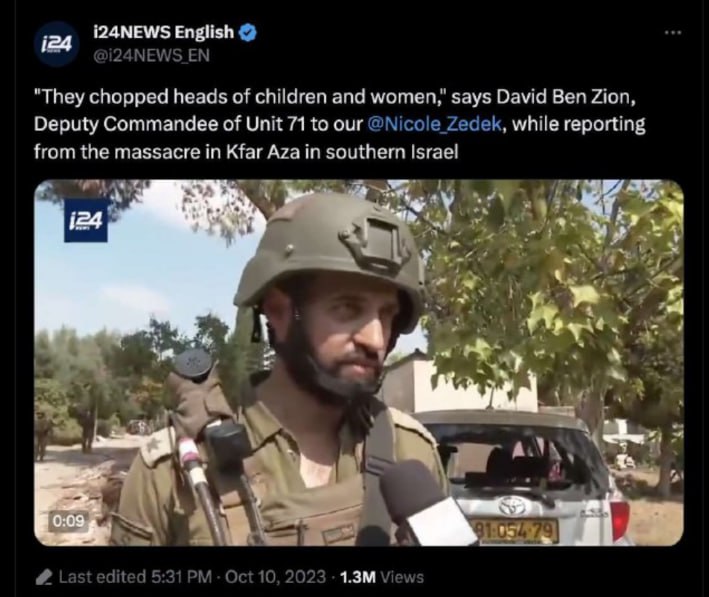Click the pencil edit history icon

coord(44,578)
